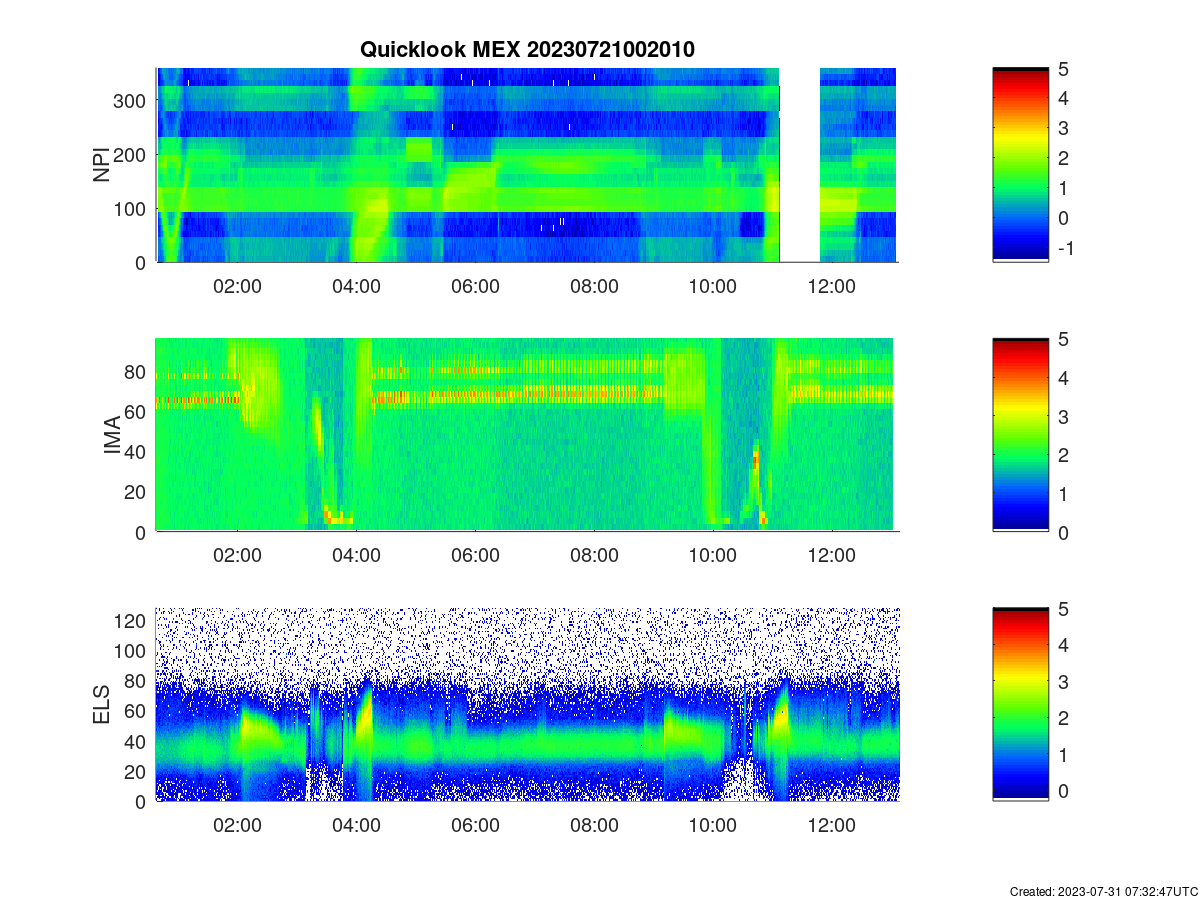1200x900 pixels.
Task: Click the "Created: 2023-07-31 07:32:47UTC" timestamp
Action: pos(1103,891)
